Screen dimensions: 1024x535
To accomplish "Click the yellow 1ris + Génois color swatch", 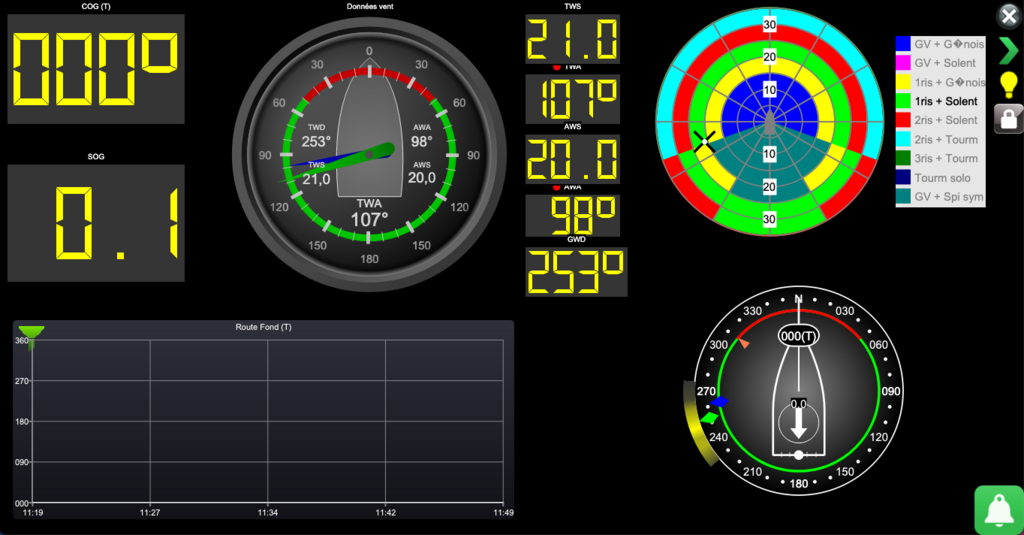I will click(903, 82).
